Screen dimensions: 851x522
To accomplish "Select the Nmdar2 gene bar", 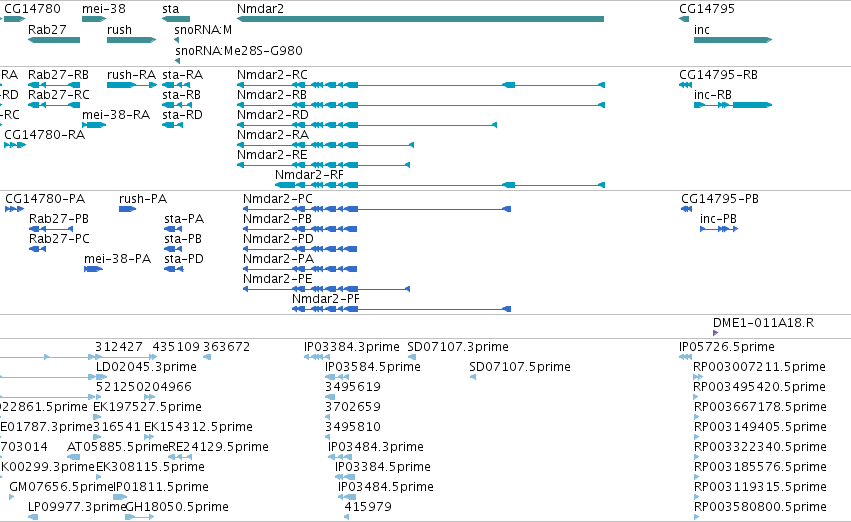I will [x=421, y=19].
